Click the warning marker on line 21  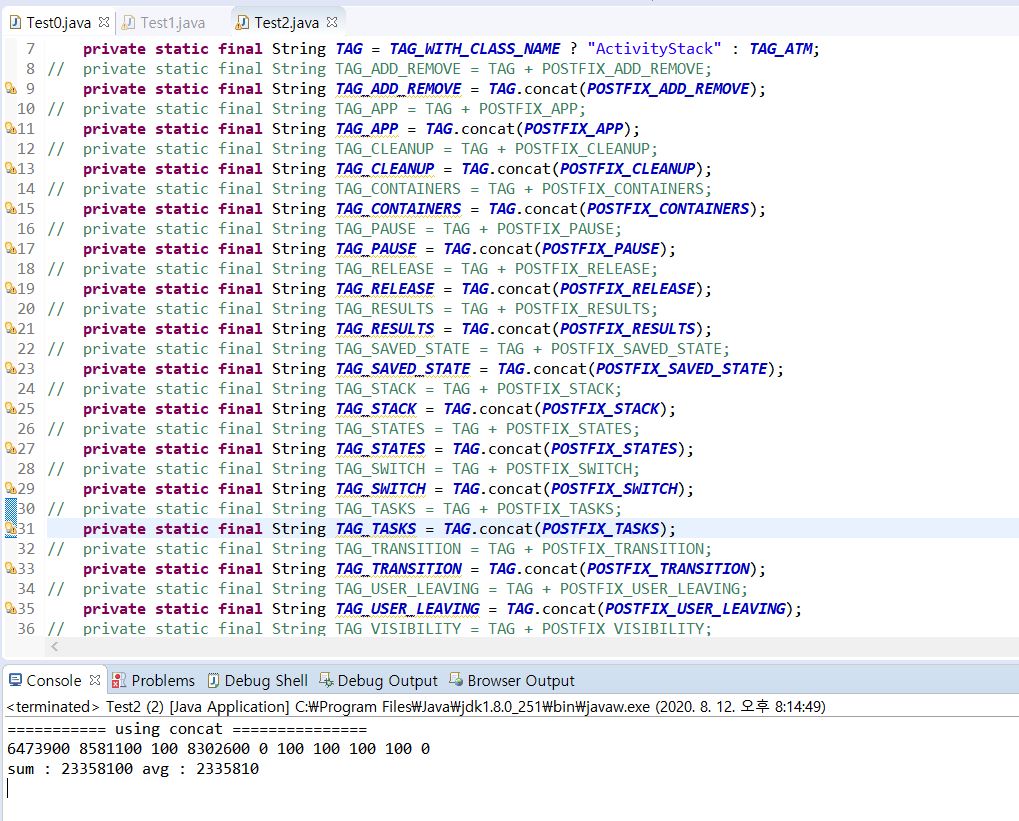[10, 328]
